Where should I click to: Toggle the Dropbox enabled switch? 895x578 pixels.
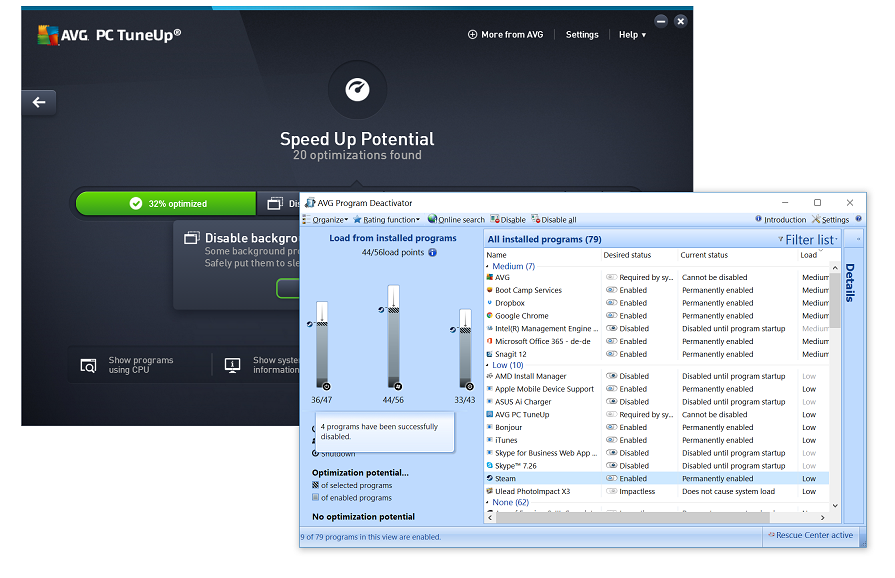coord(611,303)
